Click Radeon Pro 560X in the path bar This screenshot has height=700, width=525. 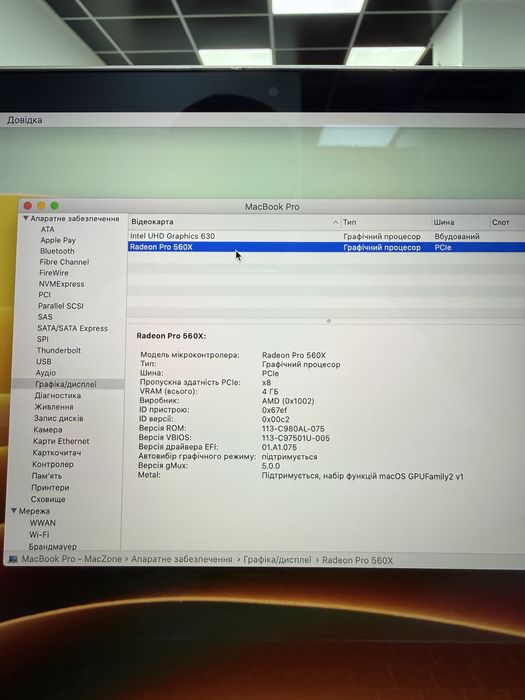(358, 560)
